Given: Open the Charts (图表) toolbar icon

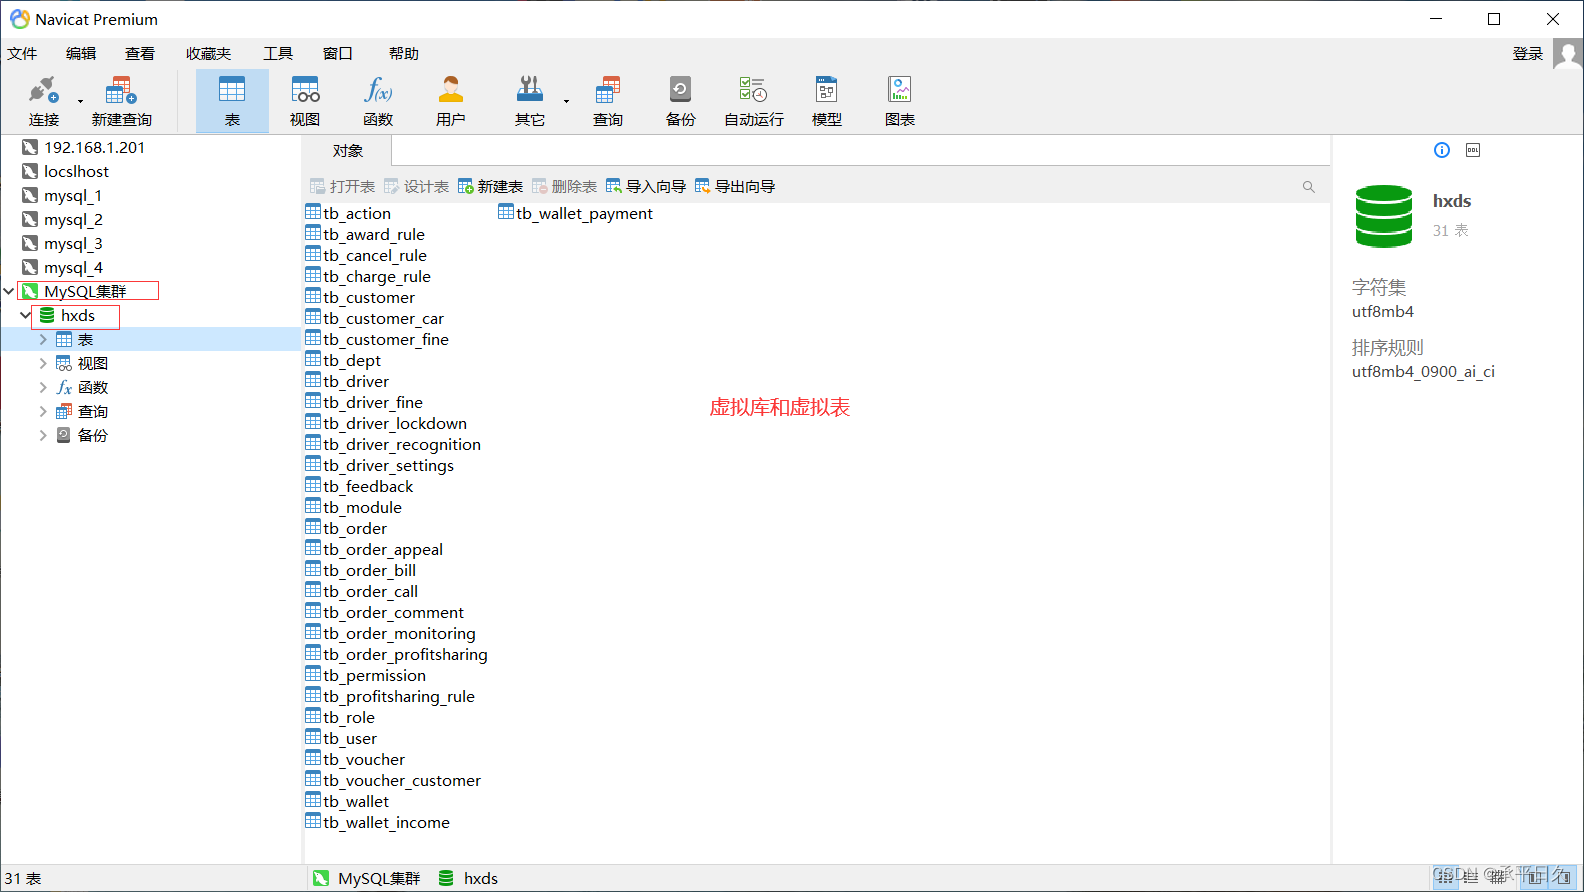Looking at the screenshot, I should pos(900,101).
